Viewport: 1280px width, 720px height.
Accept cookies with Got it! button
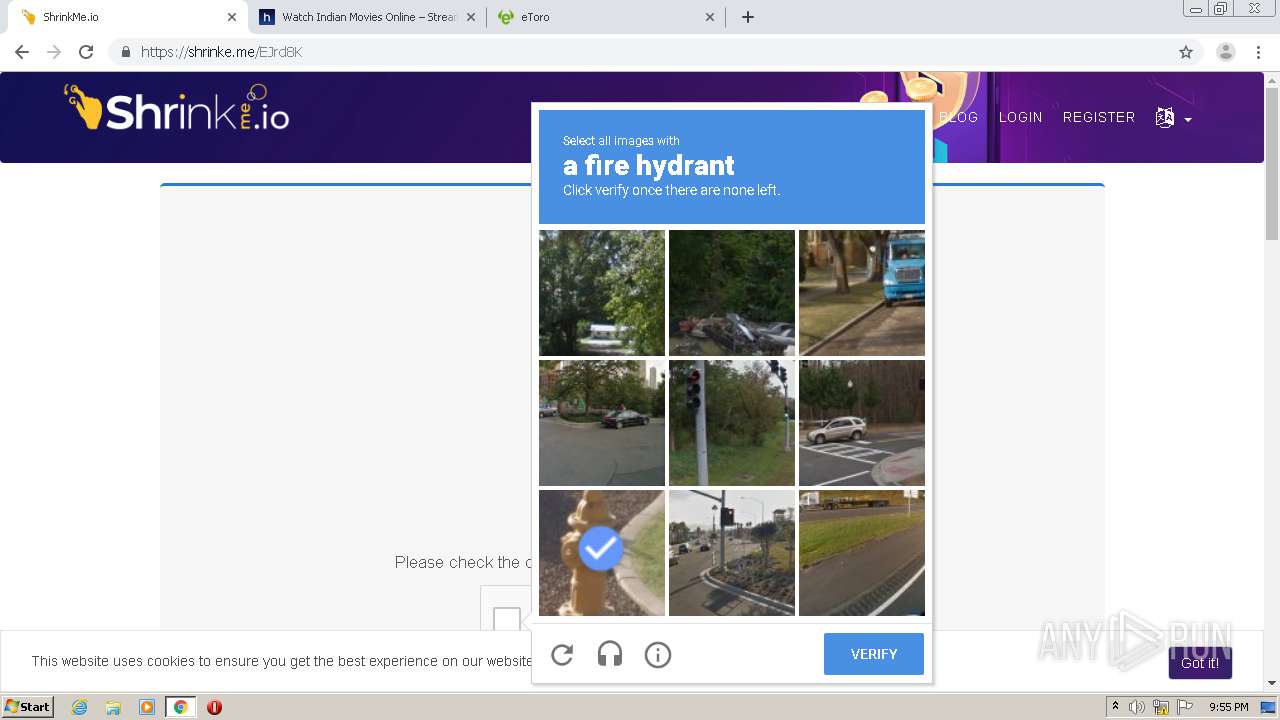[1200, 663]
